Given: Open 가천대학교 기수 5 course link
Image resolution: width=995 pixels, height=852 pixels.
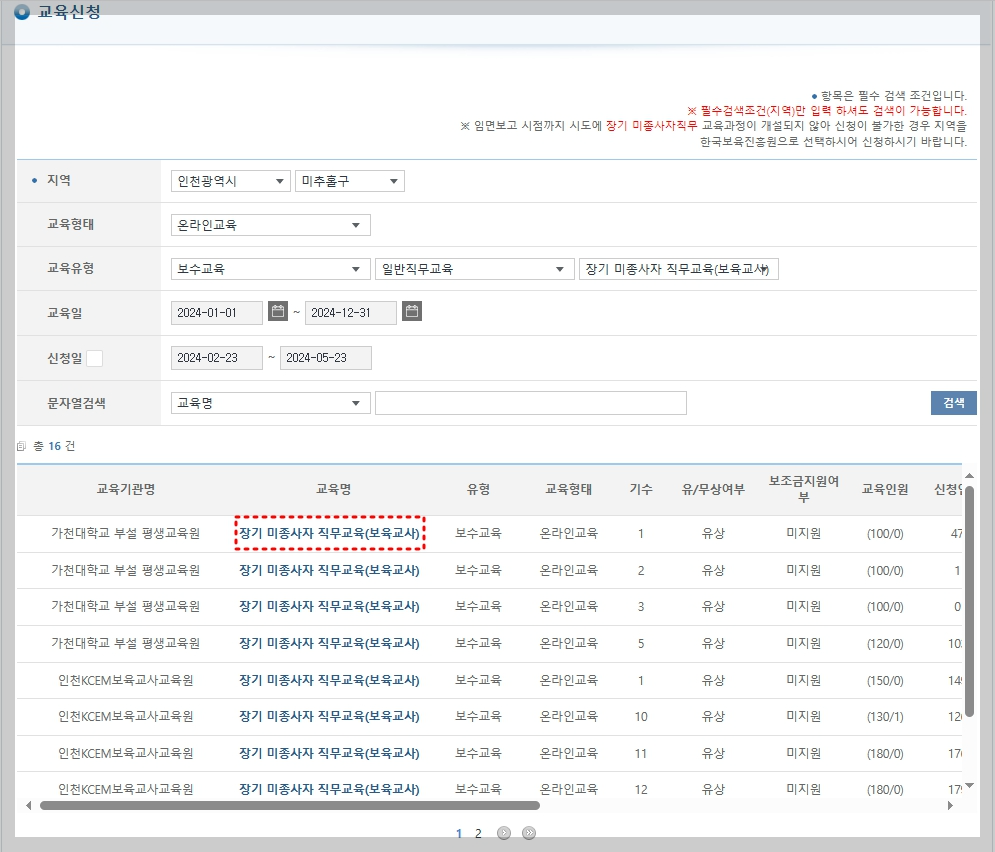Looking at the screenshot, I should coord(329,643).
